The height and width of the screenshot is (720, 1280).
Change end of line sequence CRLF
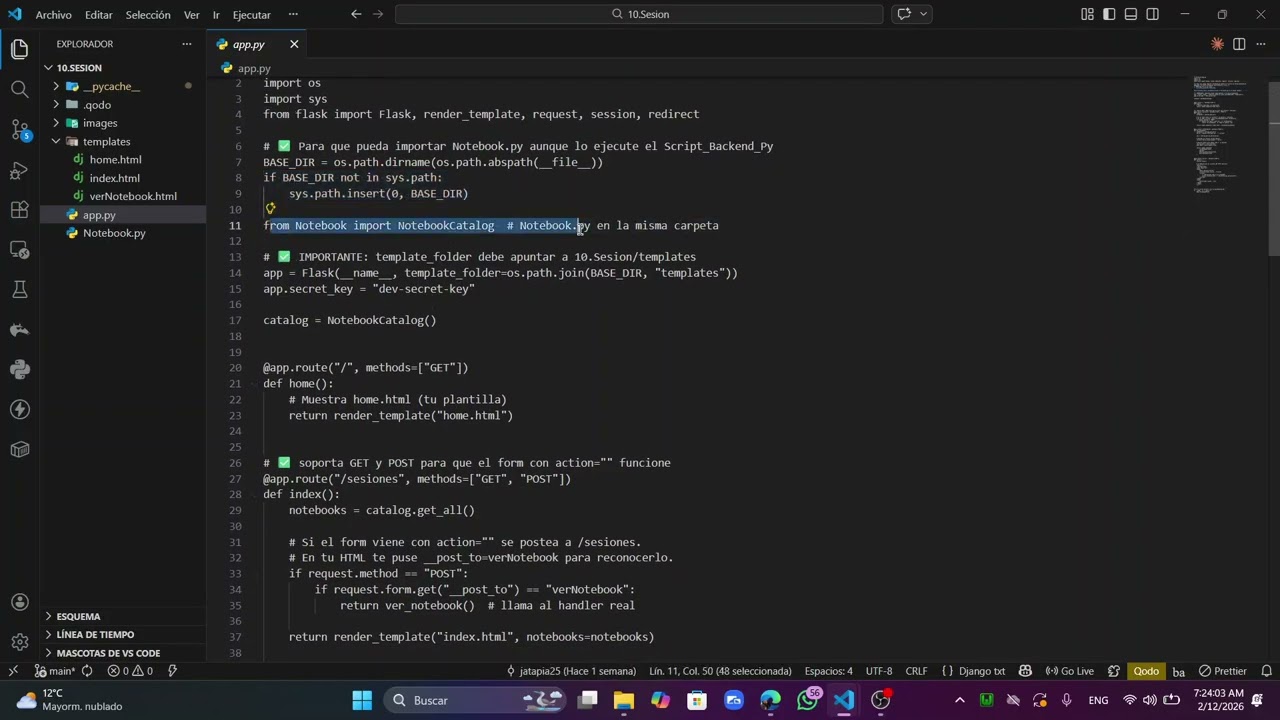click(x=916, y=671)
